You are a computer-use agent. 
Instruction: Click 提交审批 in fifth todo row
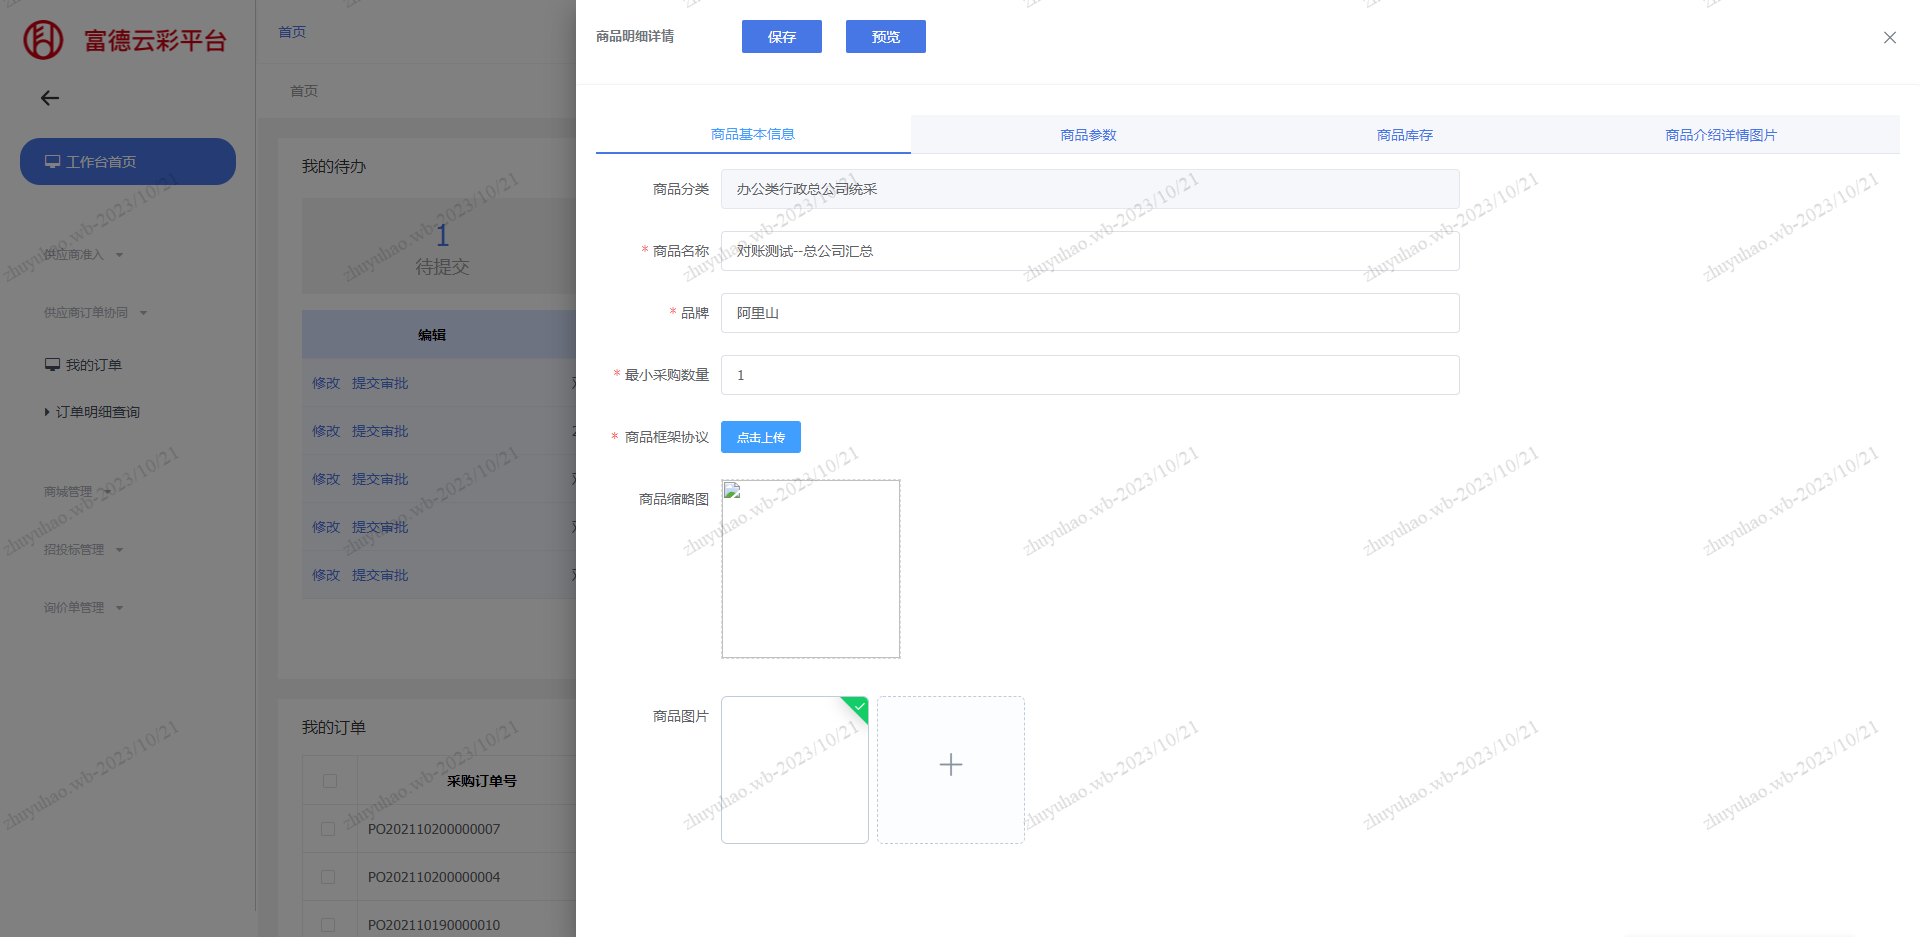pos(380,575)
